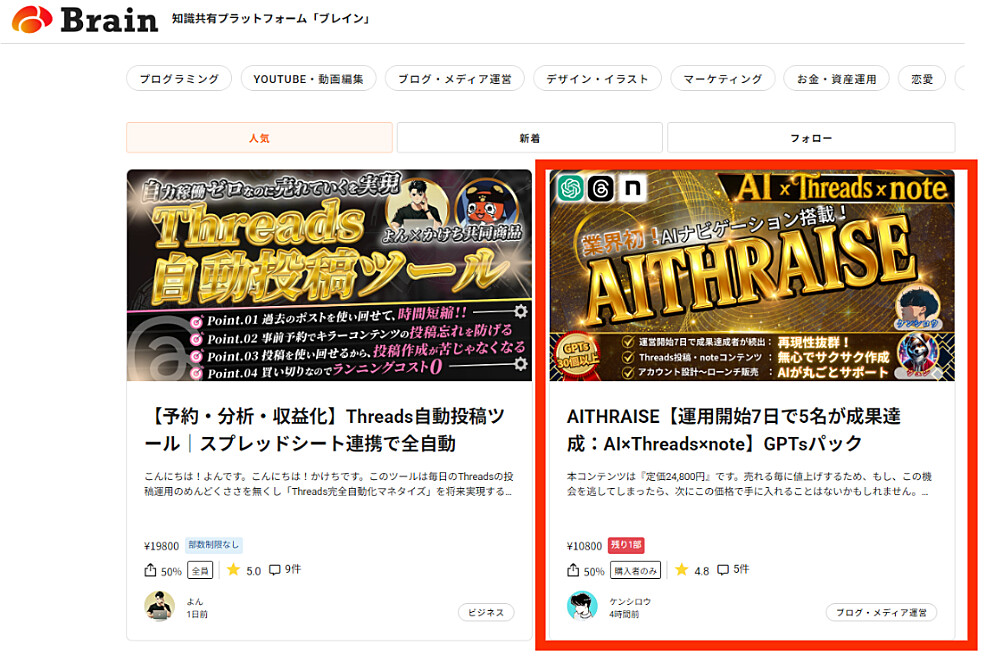Click the ビジネス tag

pos(486,612)
